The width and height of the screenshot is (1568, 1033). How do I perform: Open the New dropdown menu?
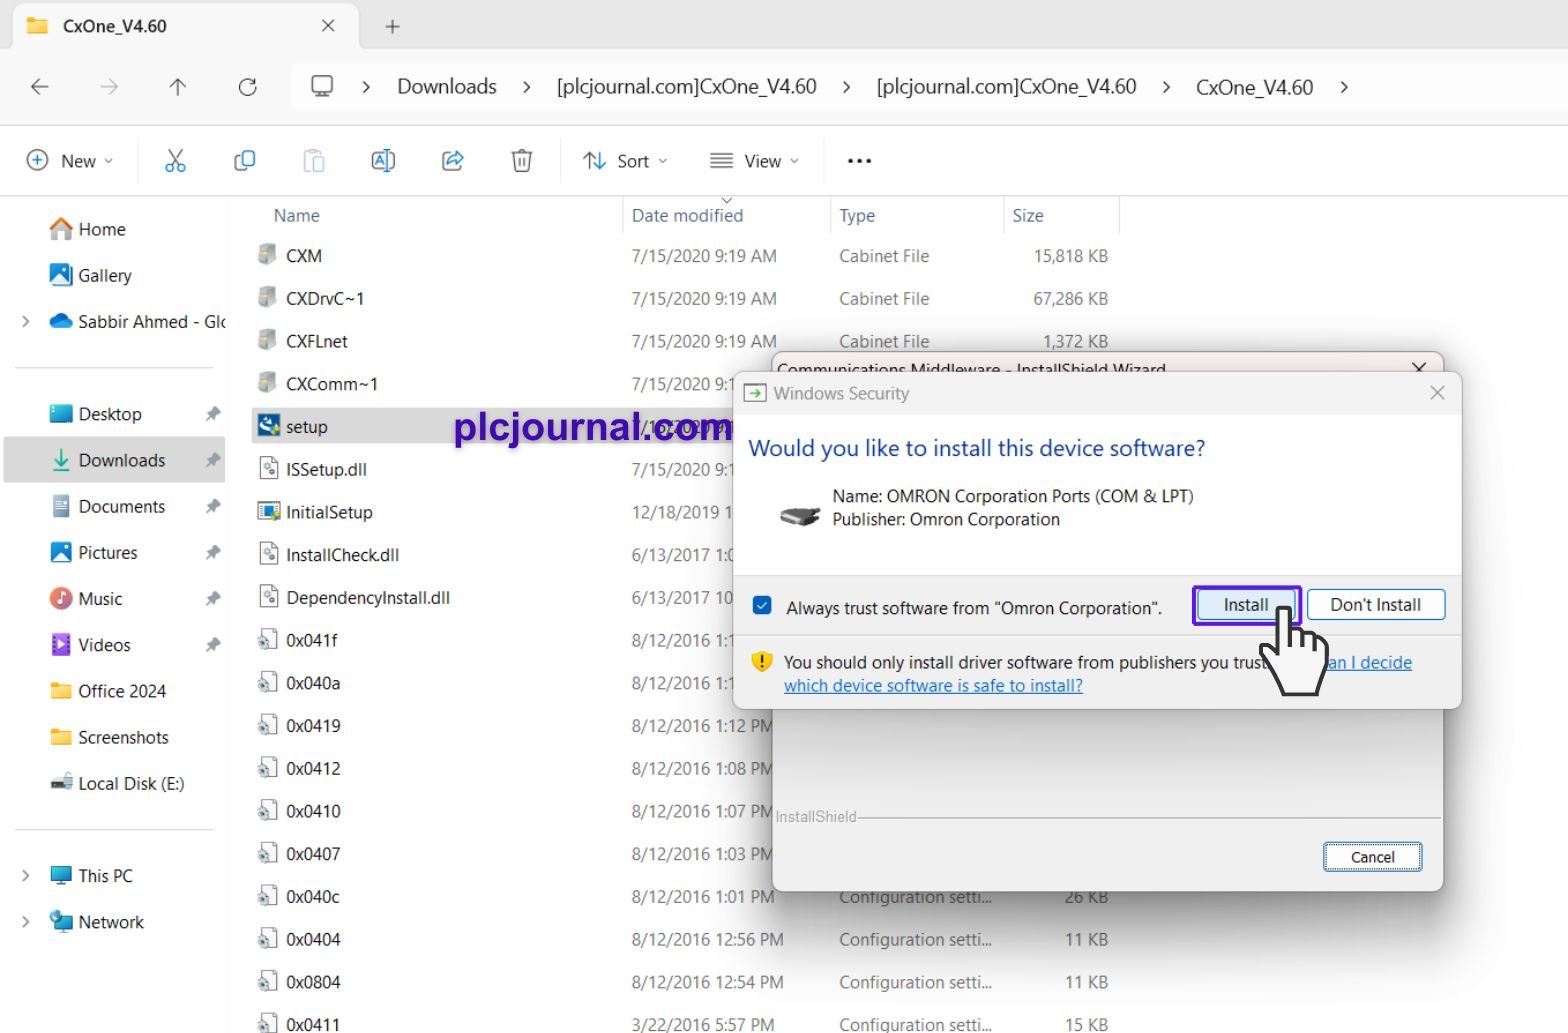coord(70,161)
